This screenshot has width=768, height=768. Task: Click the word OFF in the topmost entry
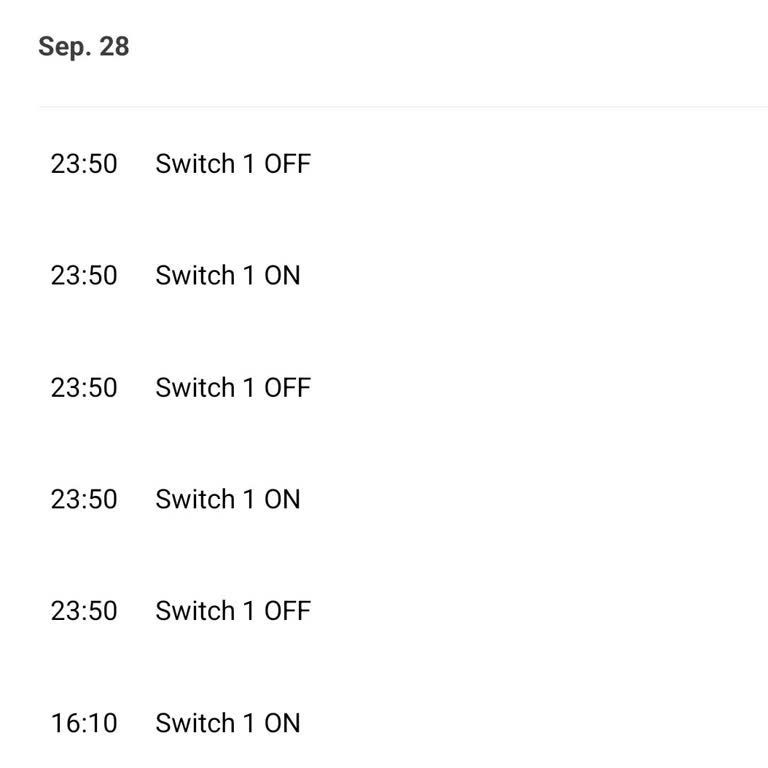pos(287,164)
